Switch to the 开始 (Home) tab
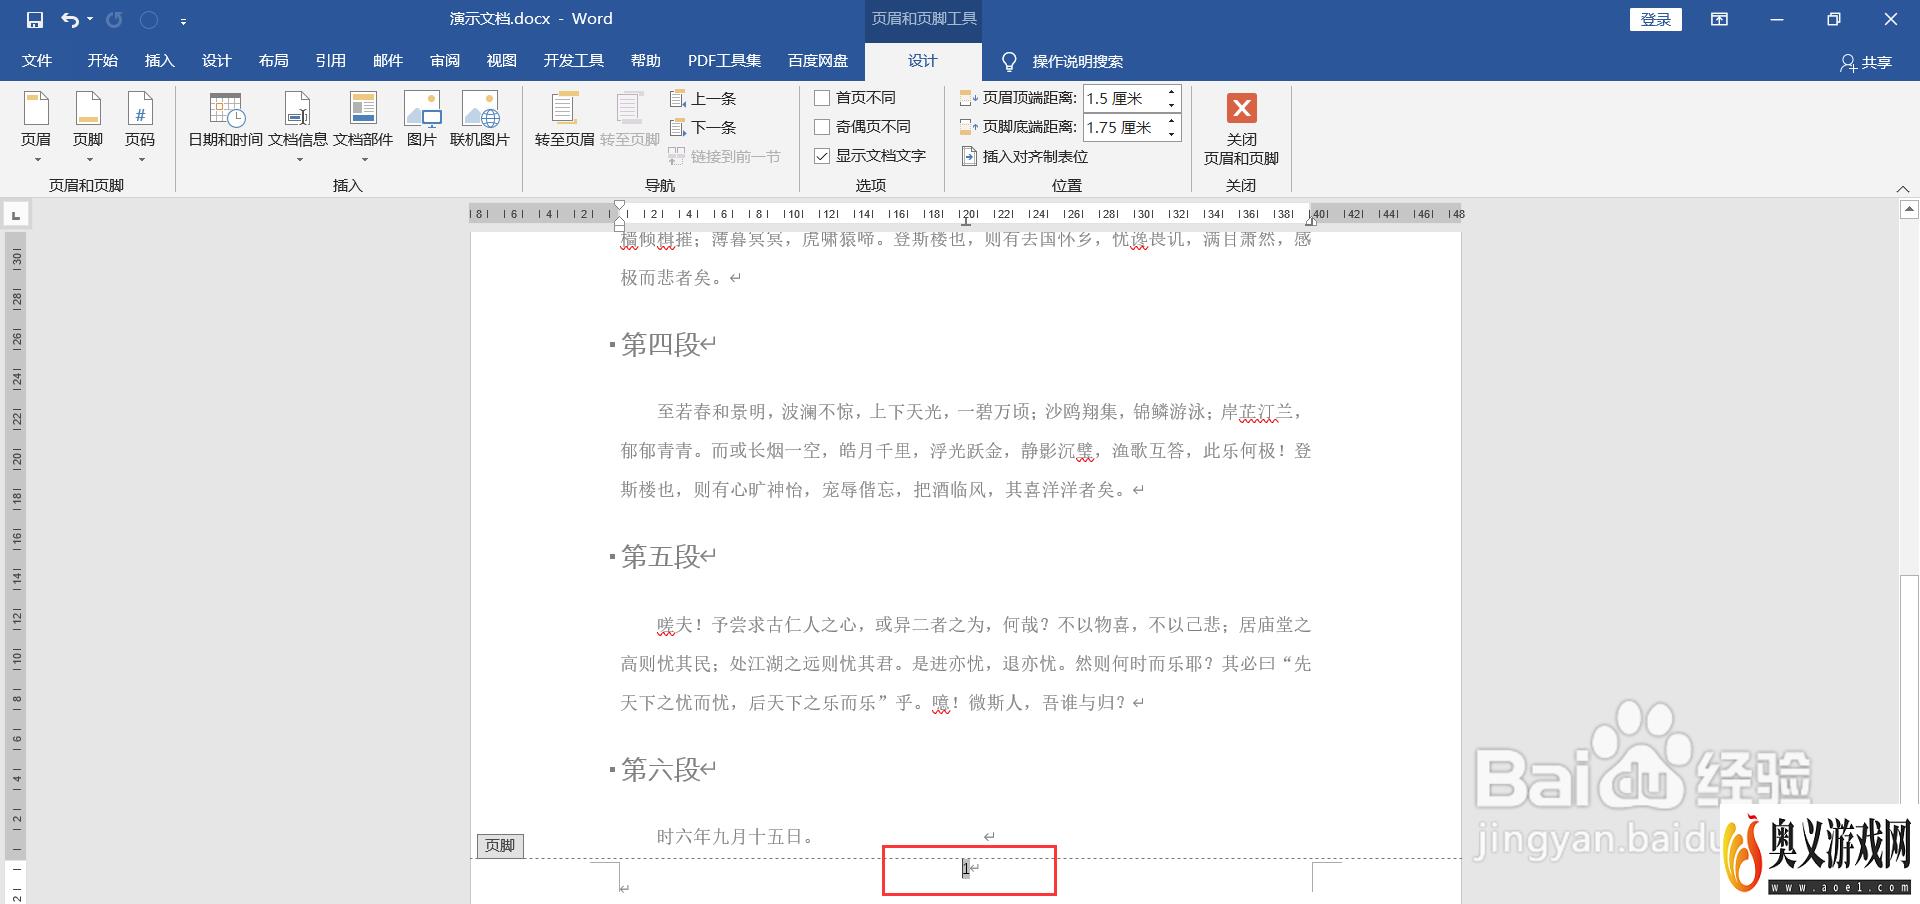 pyautogui.click(x=102, y=61)
